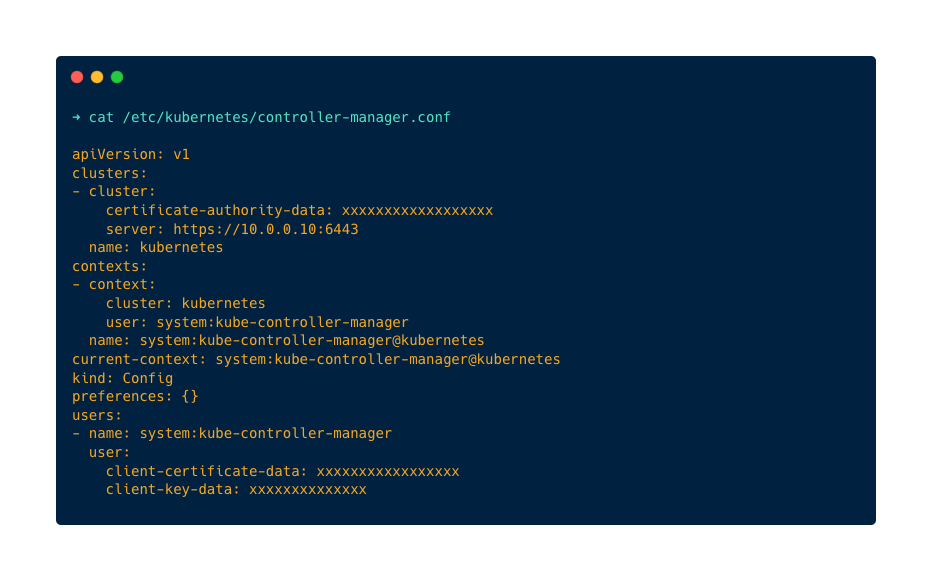Click the client-key-data masked value

(308, 489)
